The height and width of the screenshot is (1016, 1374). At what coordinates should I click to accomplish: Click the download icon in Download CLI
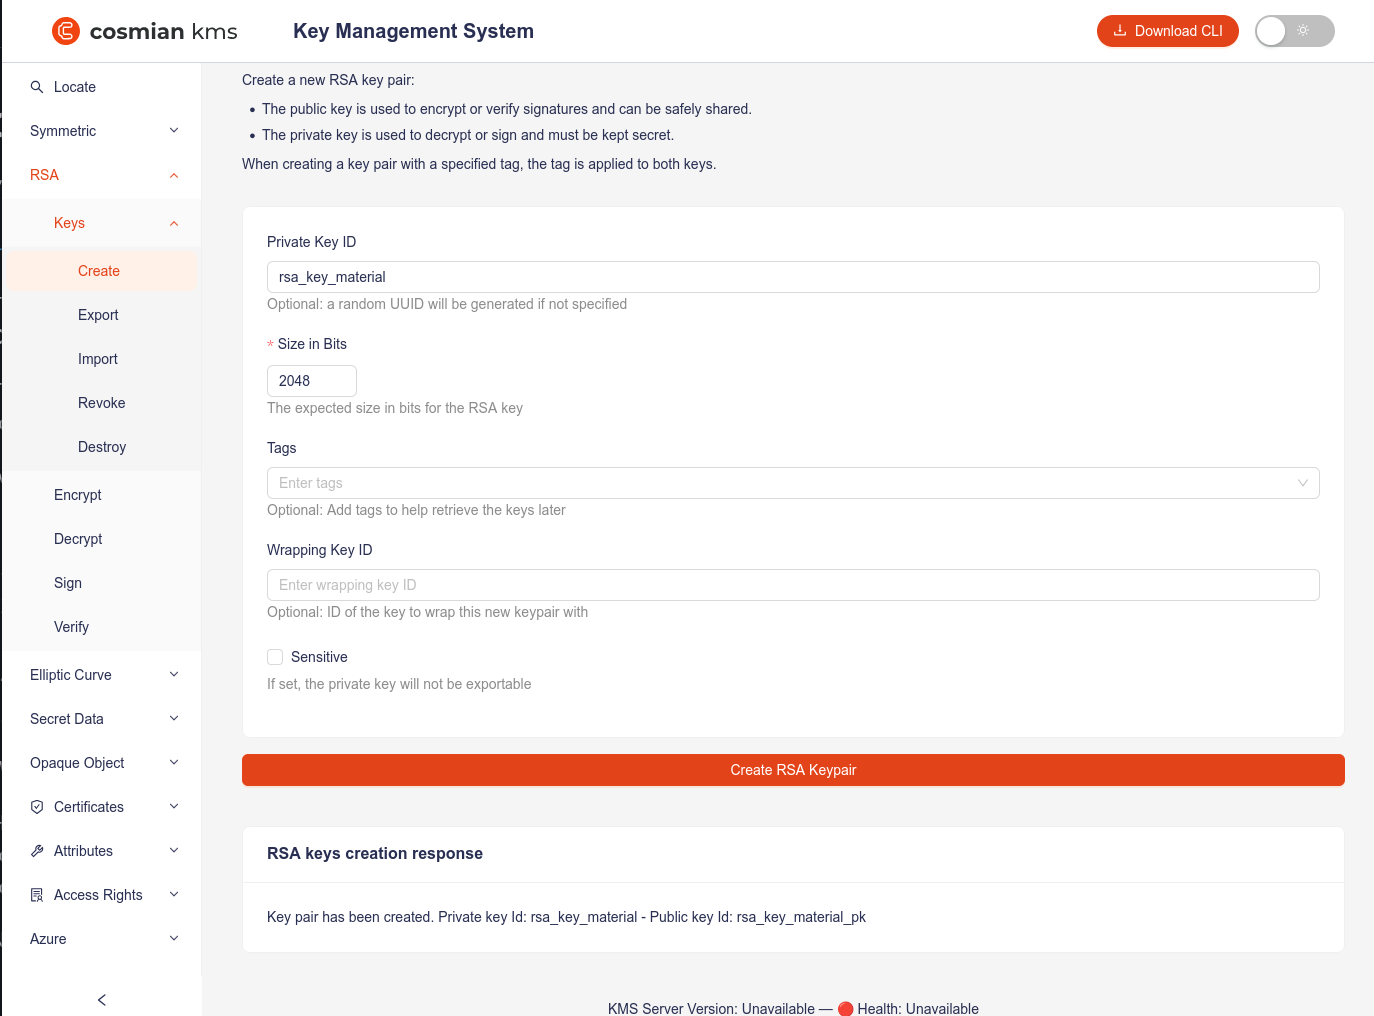[1120, 31]
